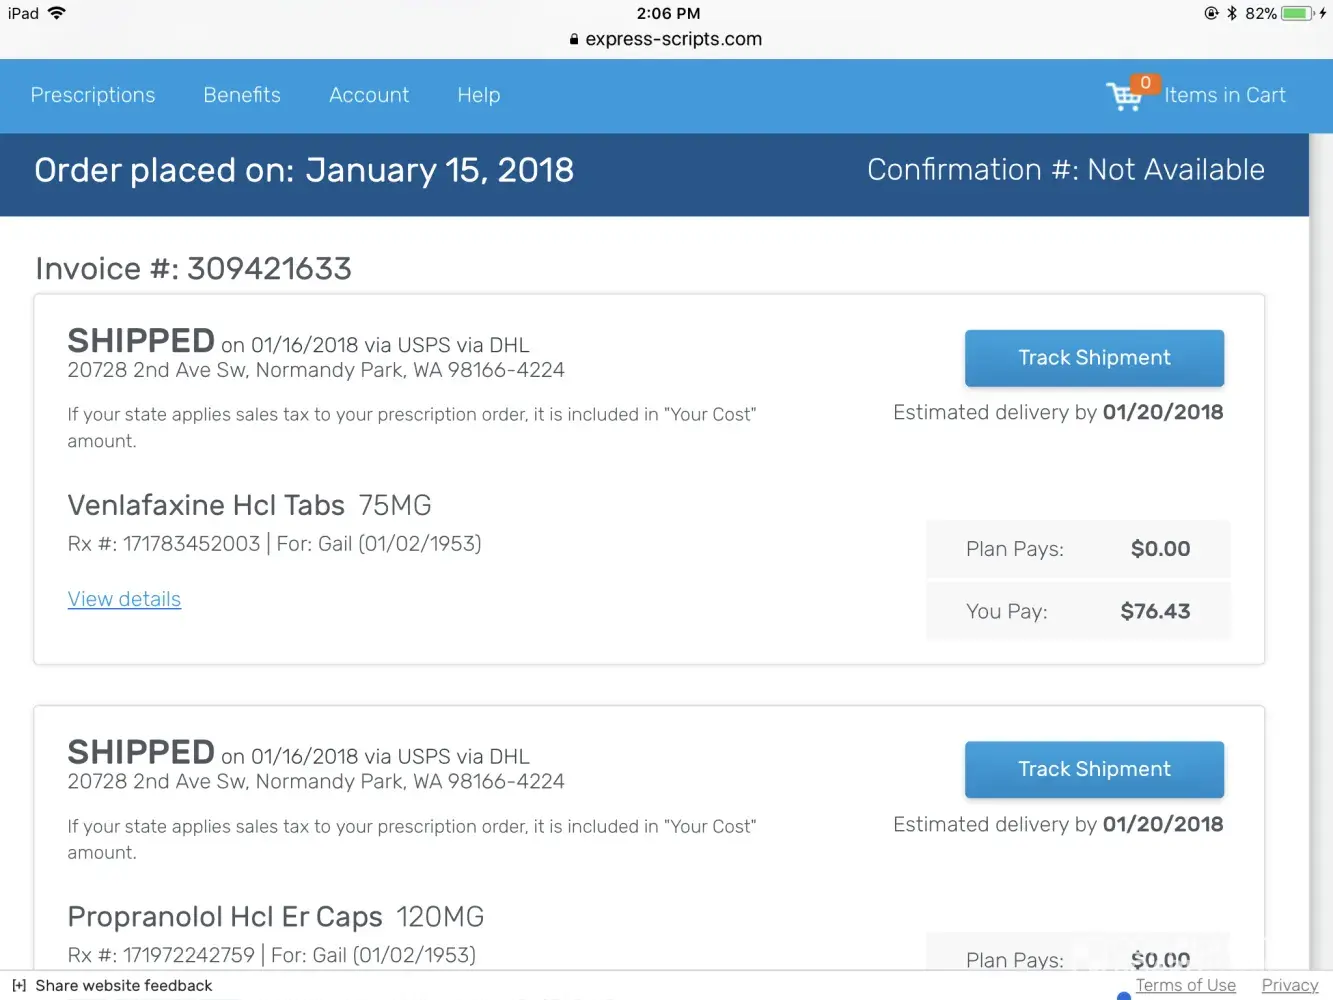Screen dimensions: 1333x1000
Task: Open the Prescriptions menu
Action: click(93, 95)
